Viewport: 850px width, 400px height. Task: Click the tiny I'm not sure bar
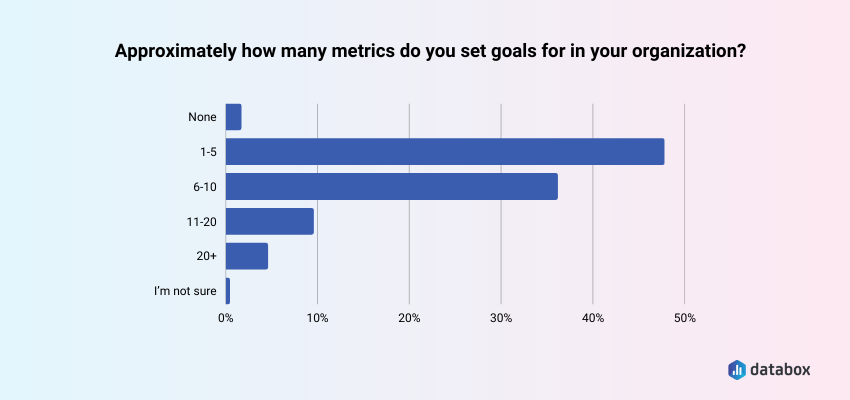tap(228, 291)
